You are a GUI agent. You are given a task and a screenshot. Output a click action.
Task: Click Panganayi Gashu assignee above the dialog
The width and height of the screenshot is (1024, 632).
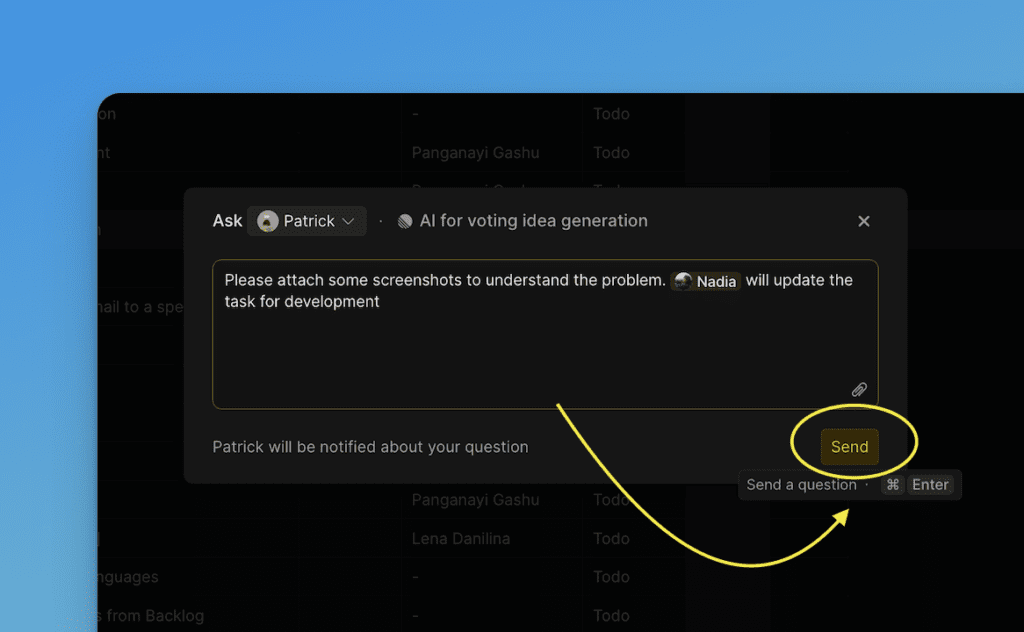coord(475,153)
